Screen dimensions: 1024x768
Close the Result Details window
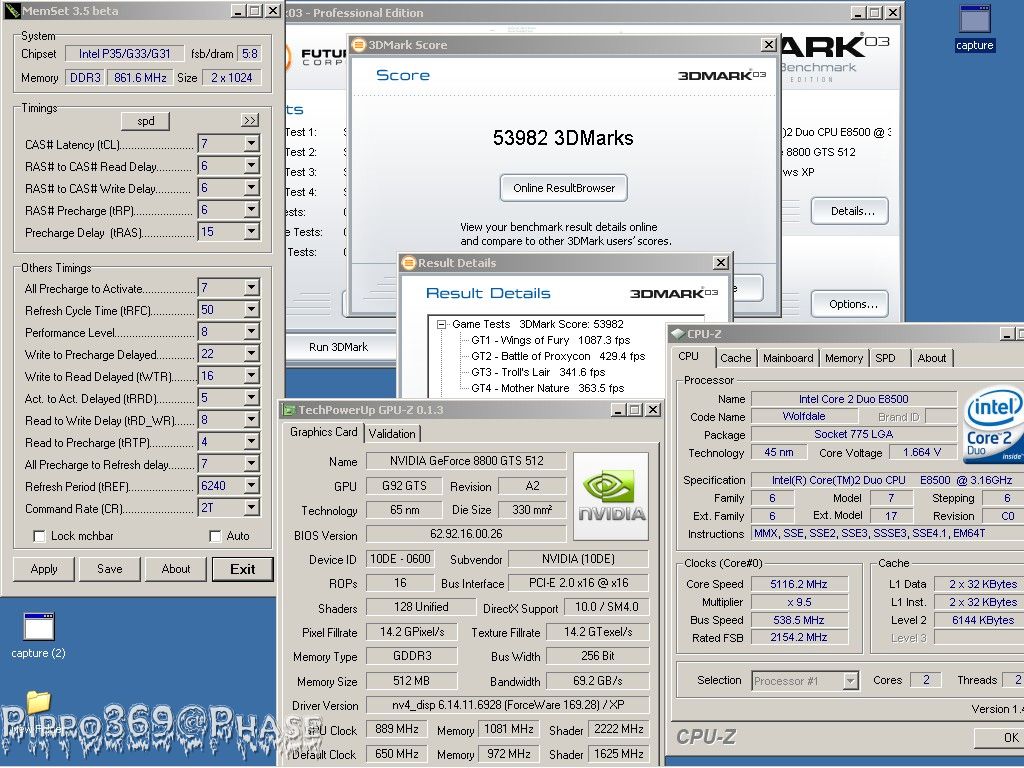(720, 263)
